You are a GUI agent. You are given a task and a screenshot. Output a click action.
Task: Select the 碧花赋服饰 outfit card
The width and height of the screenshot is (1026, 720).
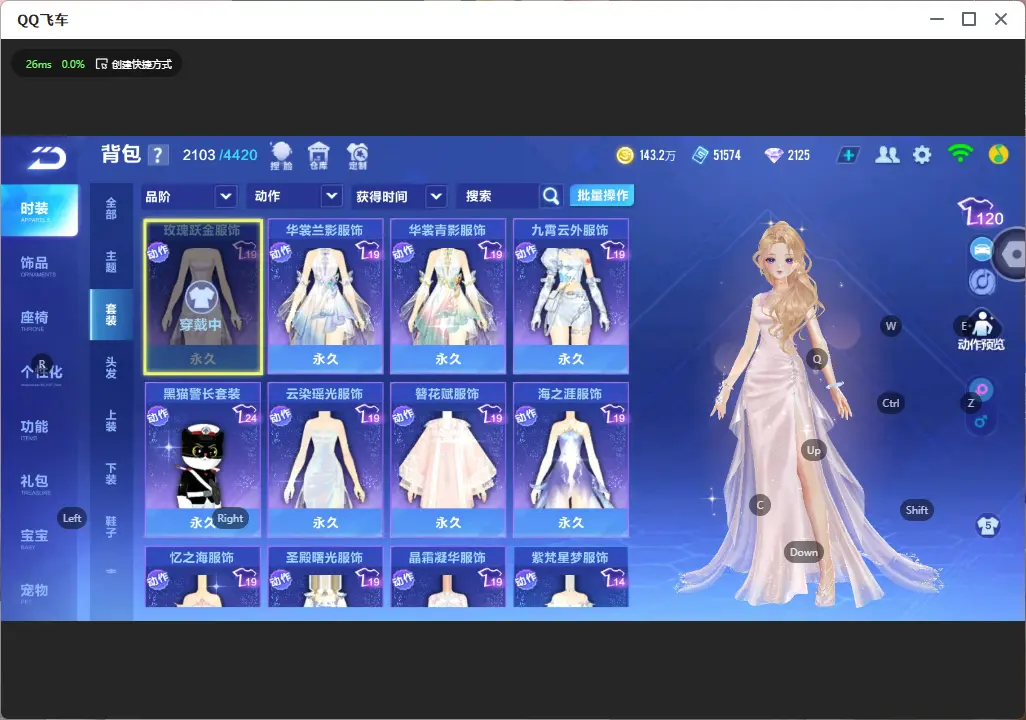[448, 460]
